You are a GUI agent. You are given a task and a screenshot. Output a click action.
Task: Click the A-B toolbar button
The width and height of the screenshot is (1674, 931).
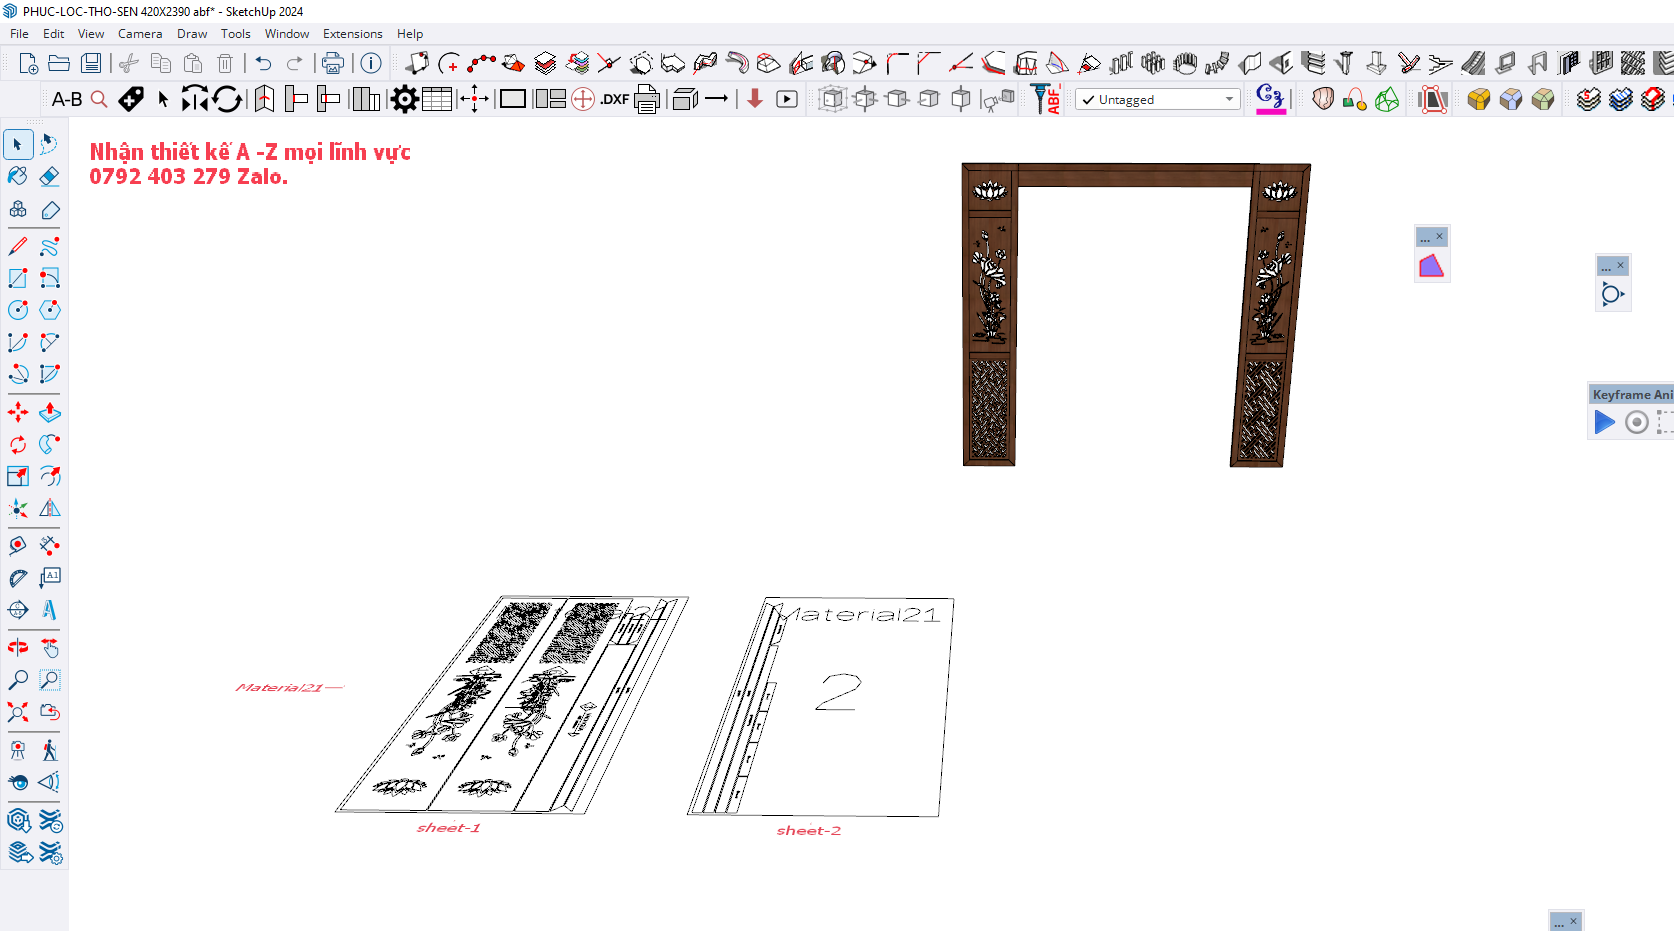[x=67, y=99]
